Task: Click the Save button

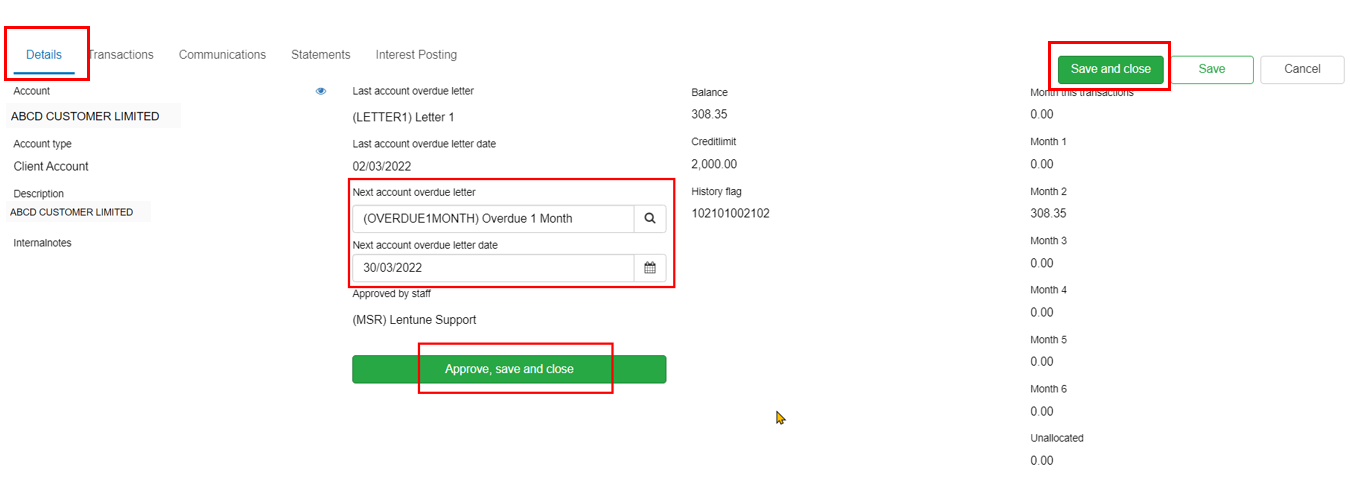Action: click(x=1212, y=69)
